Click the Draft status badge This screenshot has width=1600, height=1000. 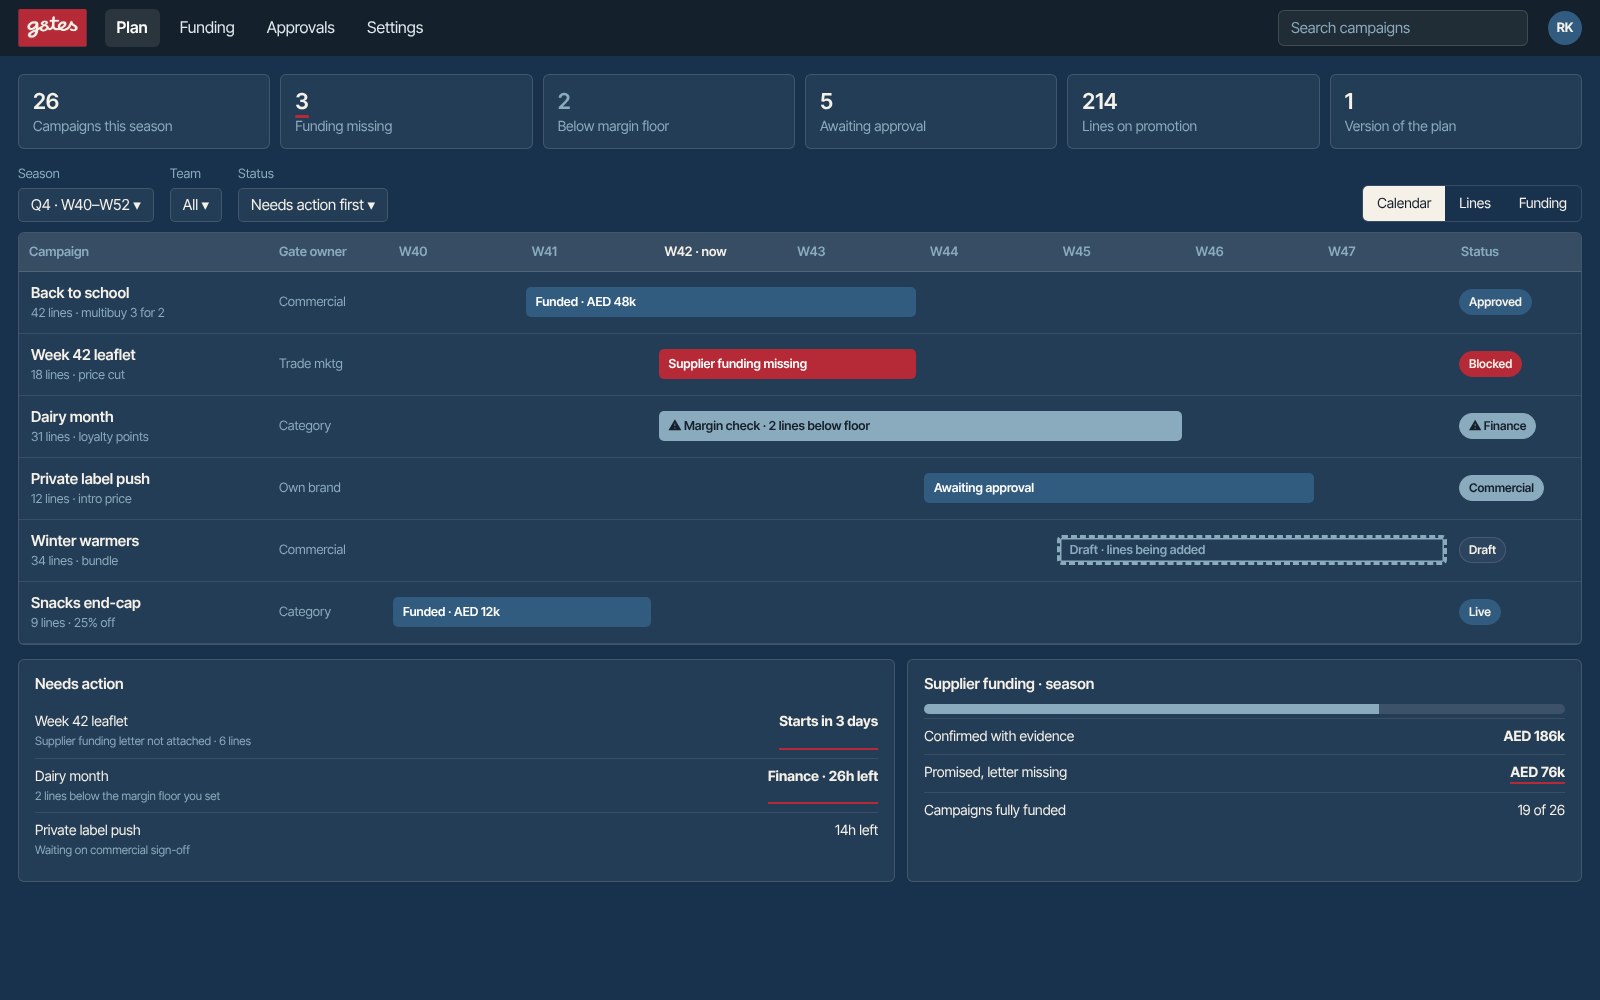pyautogui.click(x=1482, y=550)
